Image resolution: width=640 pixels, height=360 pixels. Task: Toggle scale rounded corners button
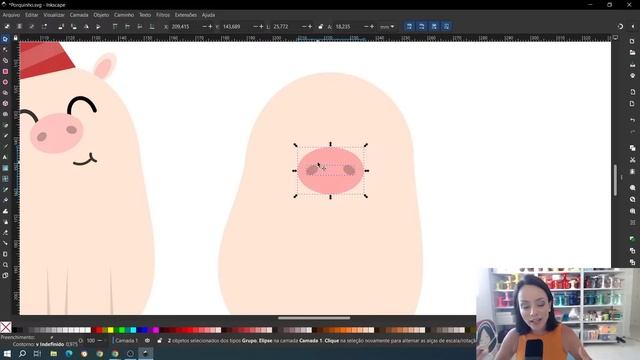pyautogui.click(x=422, y=27)
